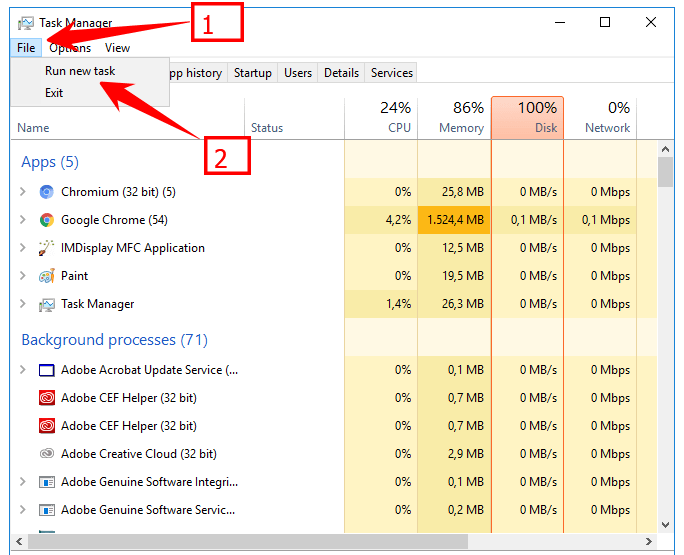The width and height of the screenshot is (684, 555).
Task: Sort processes by Network column
Action: pos(600,119)
